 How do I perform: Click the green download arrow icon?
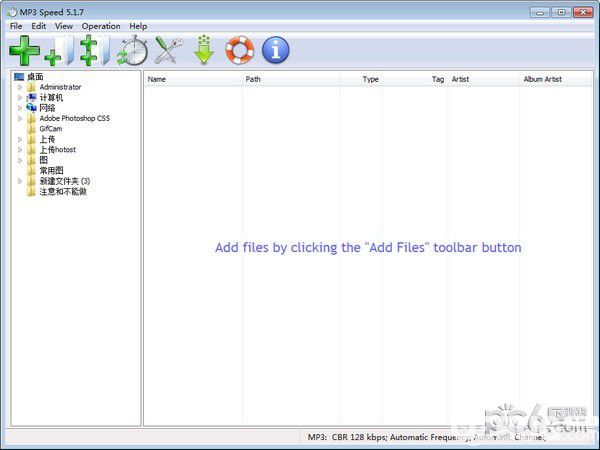coord(204,50)
